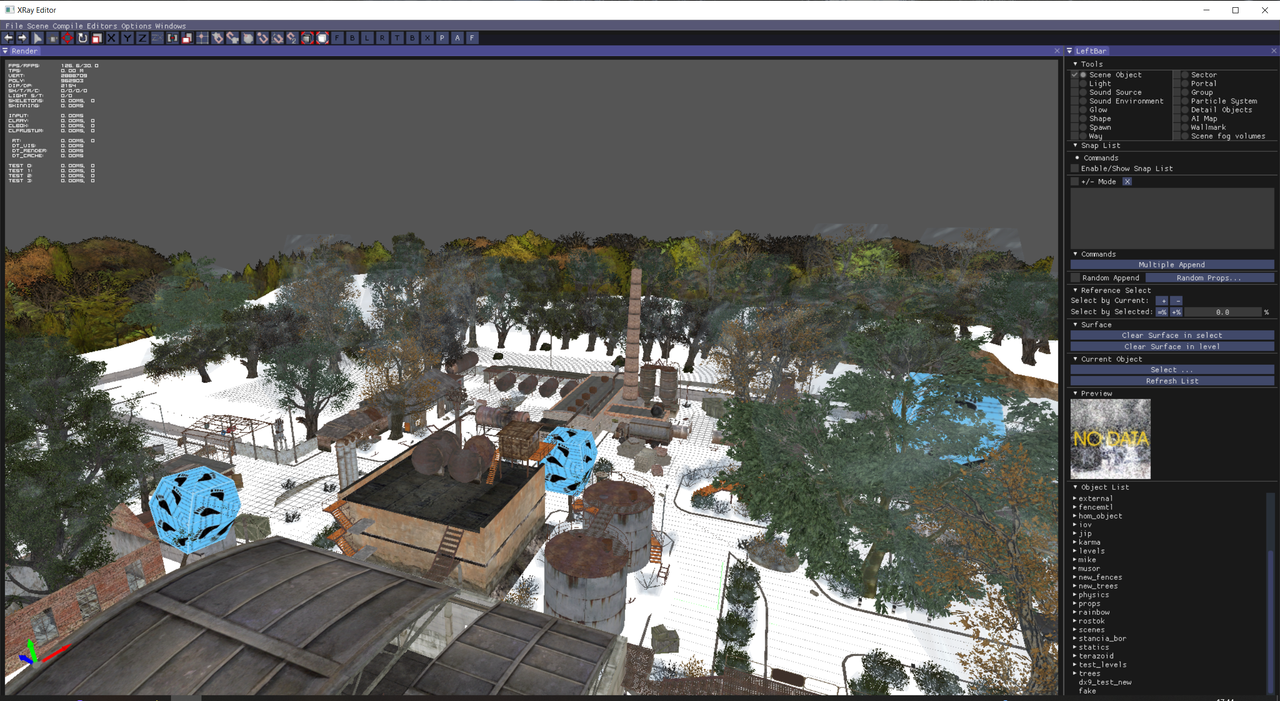Select the AI Map tool radio button
The height and width of the screenshot is (701, 1280).
[1185, 118]
